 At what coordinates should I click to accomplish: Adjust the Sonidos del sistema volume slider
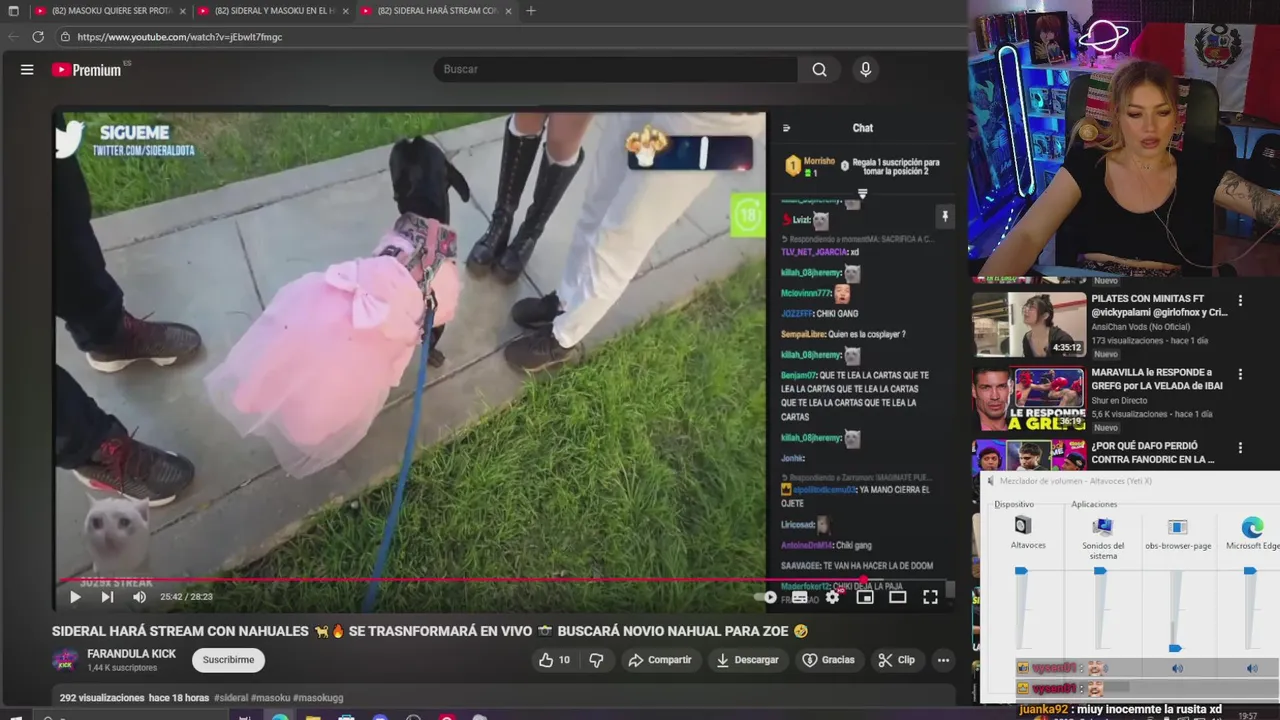(1100, 610)
